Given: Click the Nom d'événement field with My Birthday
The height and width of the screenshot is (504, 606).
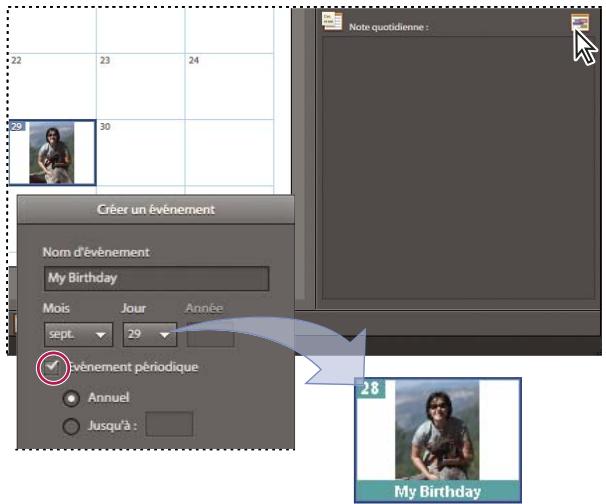Looking at the screenshot, I should tap(157, 278).
